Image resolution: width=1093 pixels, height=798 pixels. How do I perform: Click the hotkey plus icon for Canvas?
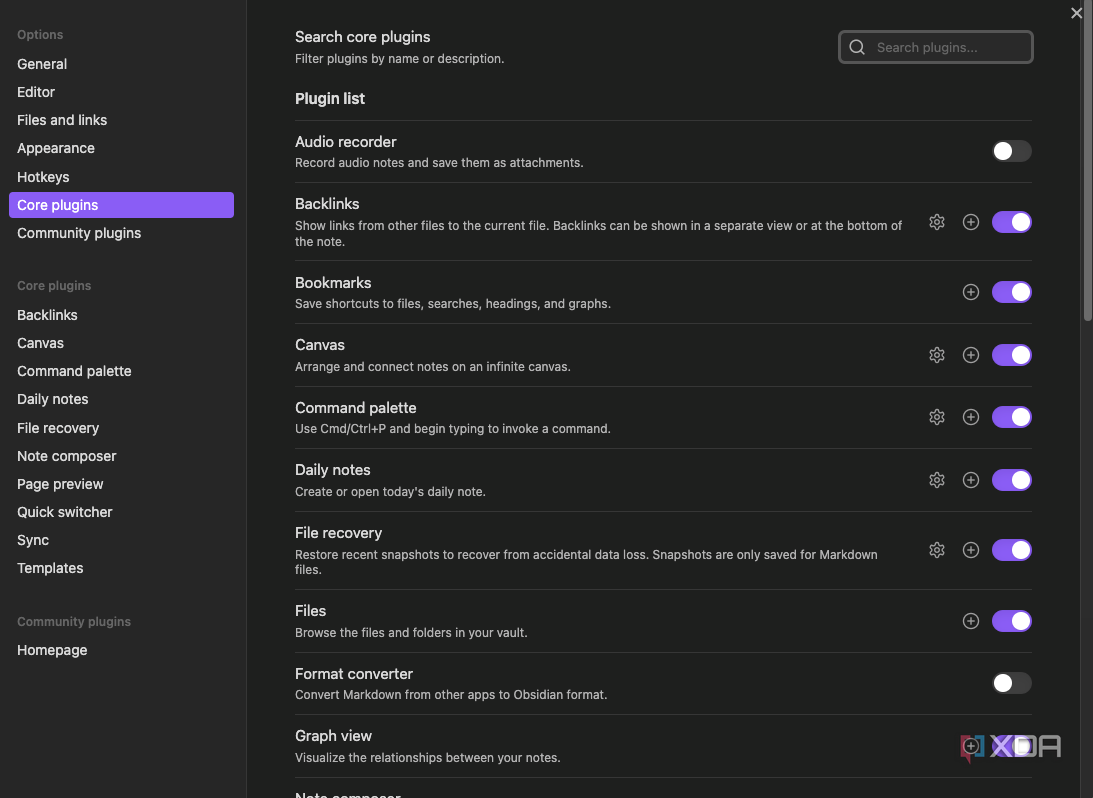coord(971,355)
